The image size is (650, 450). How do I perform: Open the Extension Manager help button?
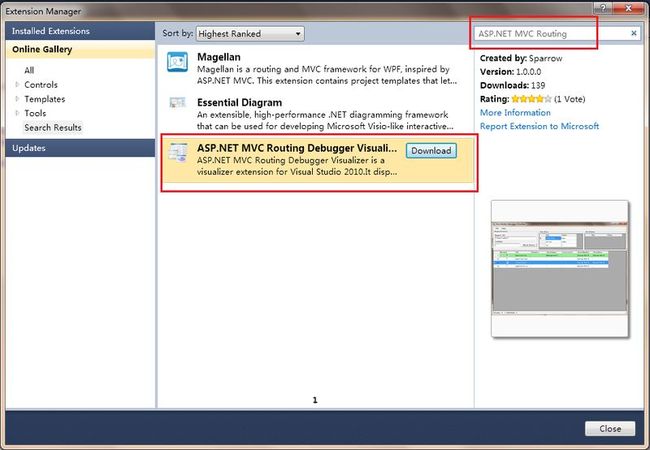[603, 8]
